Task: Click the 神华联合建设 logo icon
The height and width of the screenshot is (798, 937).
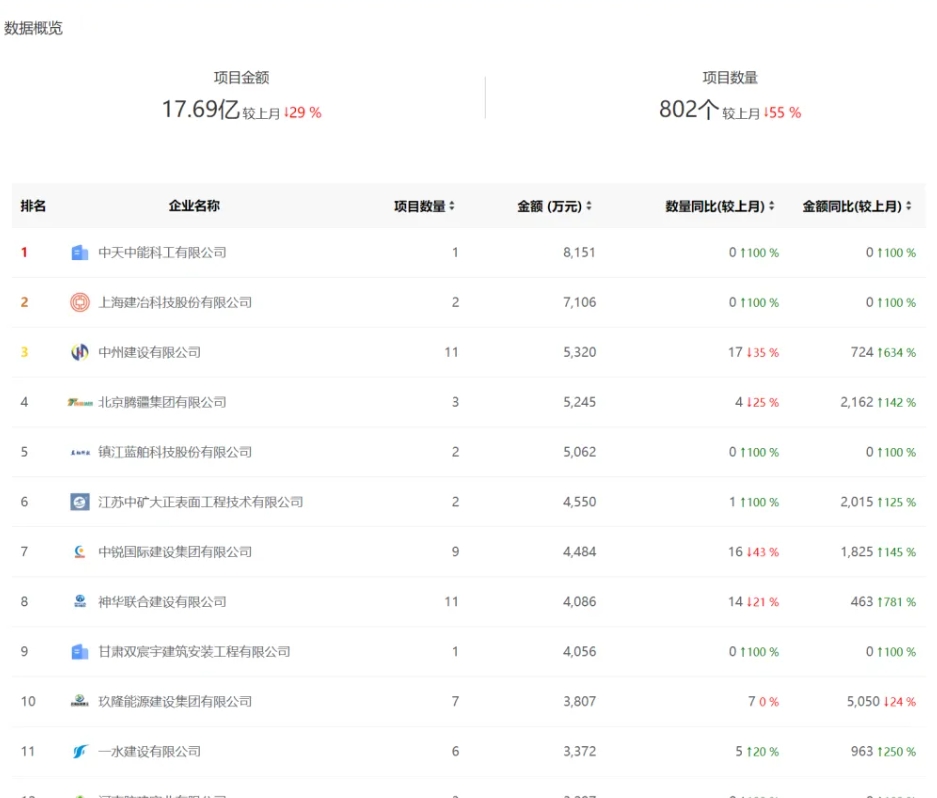Action: click(80, 602)
